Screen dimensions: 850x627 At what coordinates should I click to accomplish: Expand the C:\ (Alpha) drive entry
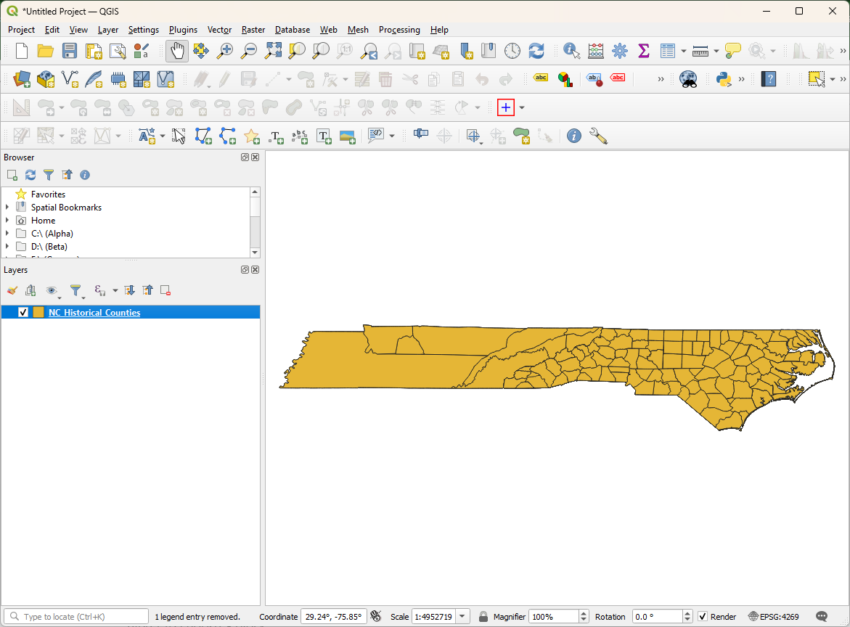pos(7,233)
